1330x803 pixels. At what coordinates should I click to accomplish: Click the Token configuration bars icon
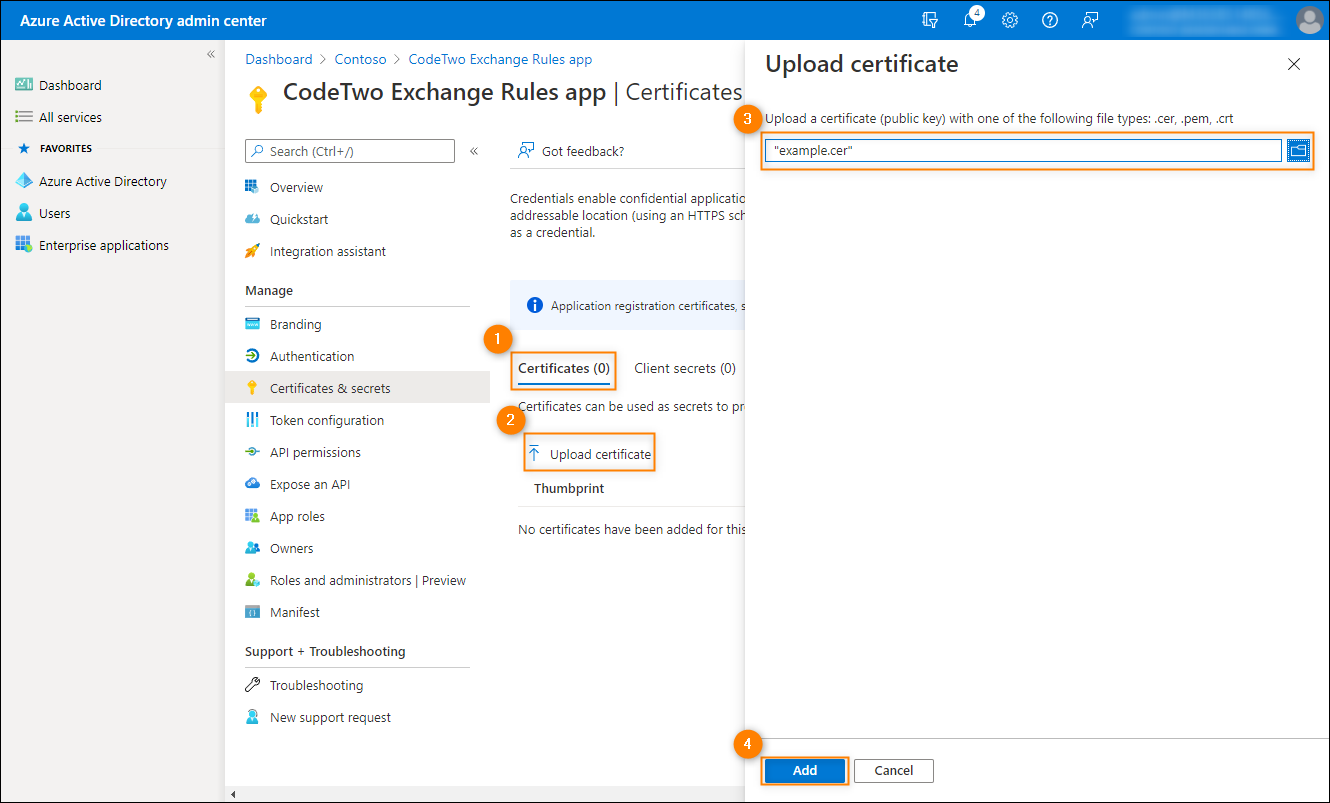pos(252,420)
